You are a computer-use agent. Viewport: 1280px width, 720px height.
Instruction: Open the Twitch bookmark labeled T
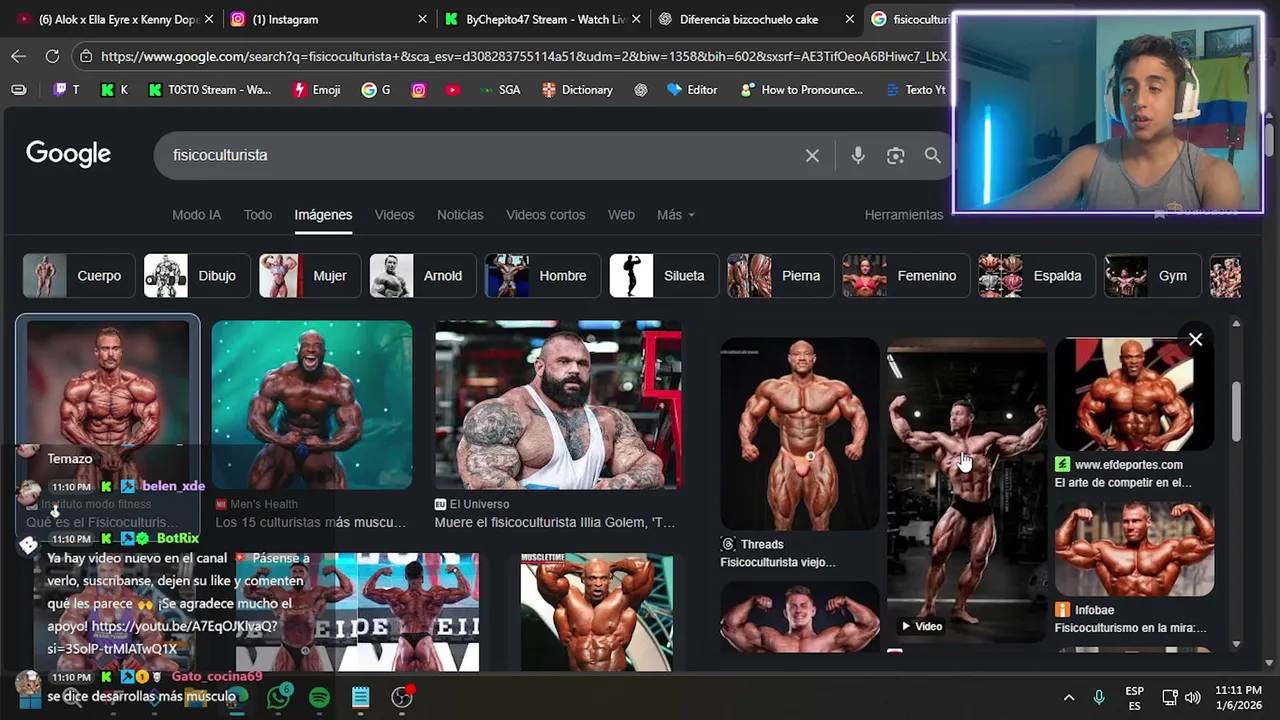point(66,89)
